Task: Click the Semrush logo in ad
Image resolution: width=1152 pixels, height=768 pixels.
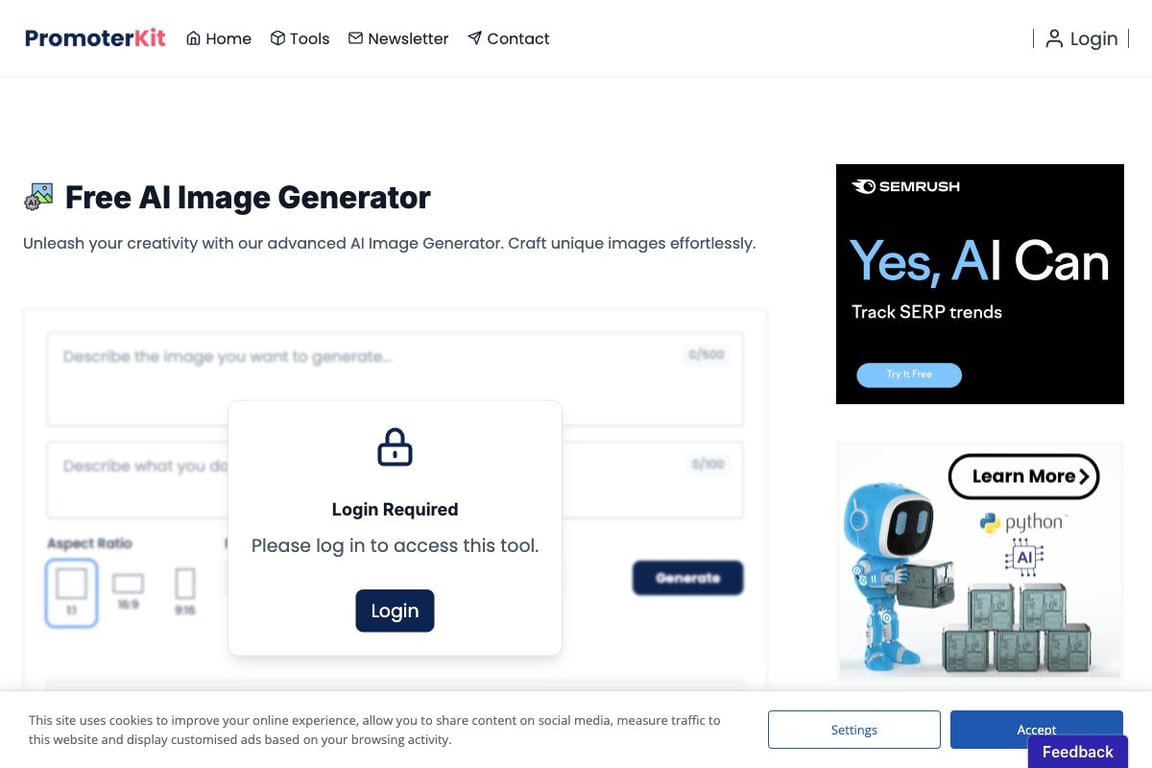Action: [x=905, y=187]
